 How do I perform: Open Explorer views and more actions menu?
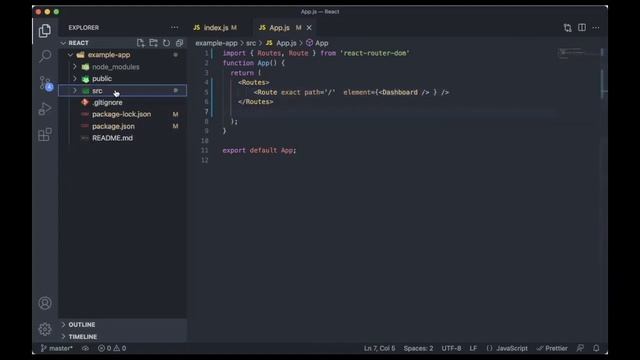point(175,28)
